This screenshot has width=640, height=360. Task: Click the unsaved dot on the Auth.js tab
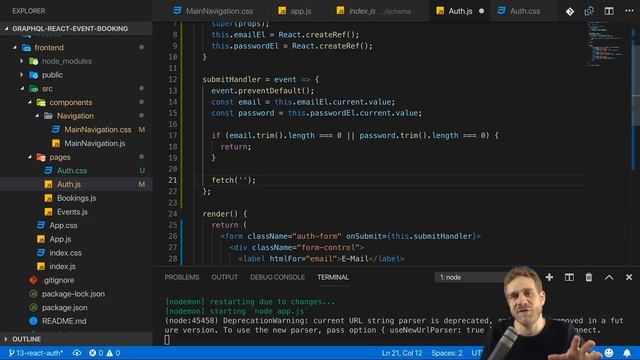tap(481, 11)
